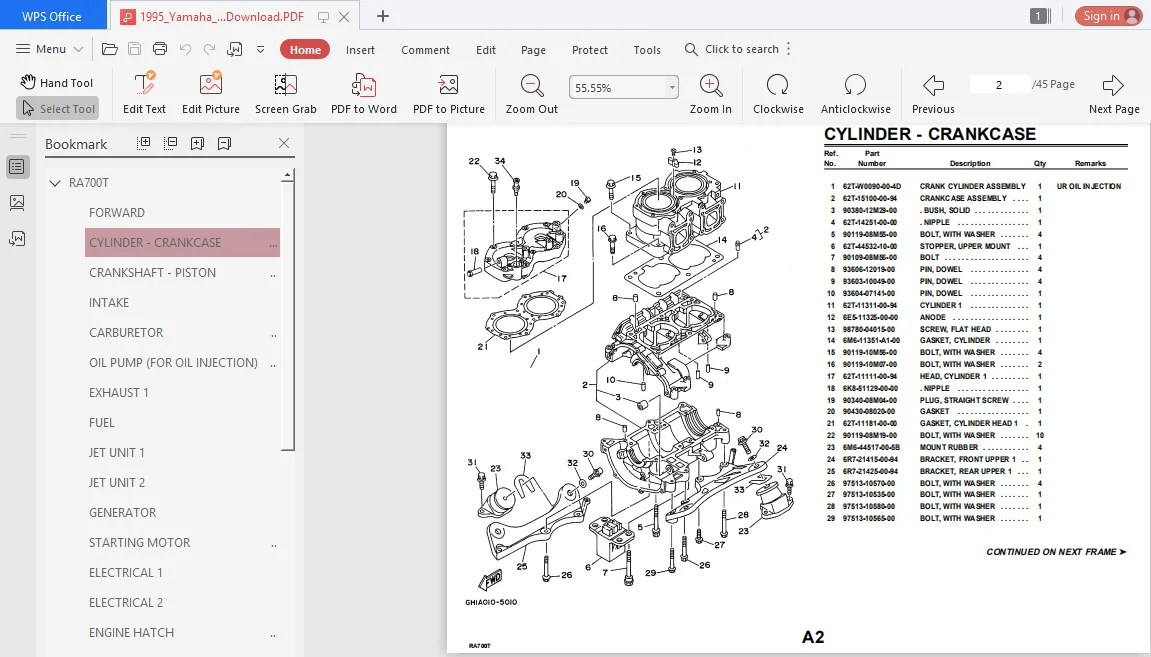
Task: Click the fourth bookmark panel toolbar icon
Action: tap(225, 144)
